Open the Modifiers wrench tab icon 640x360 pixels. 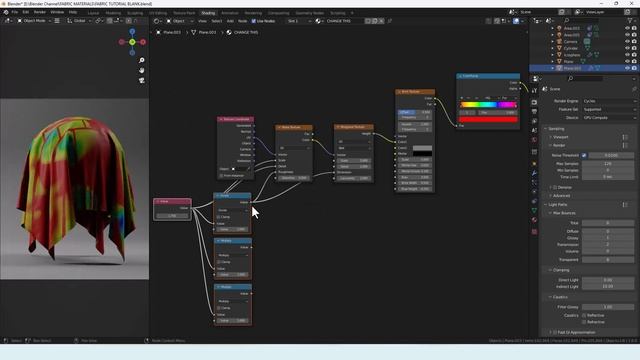(x=534, y=173)
